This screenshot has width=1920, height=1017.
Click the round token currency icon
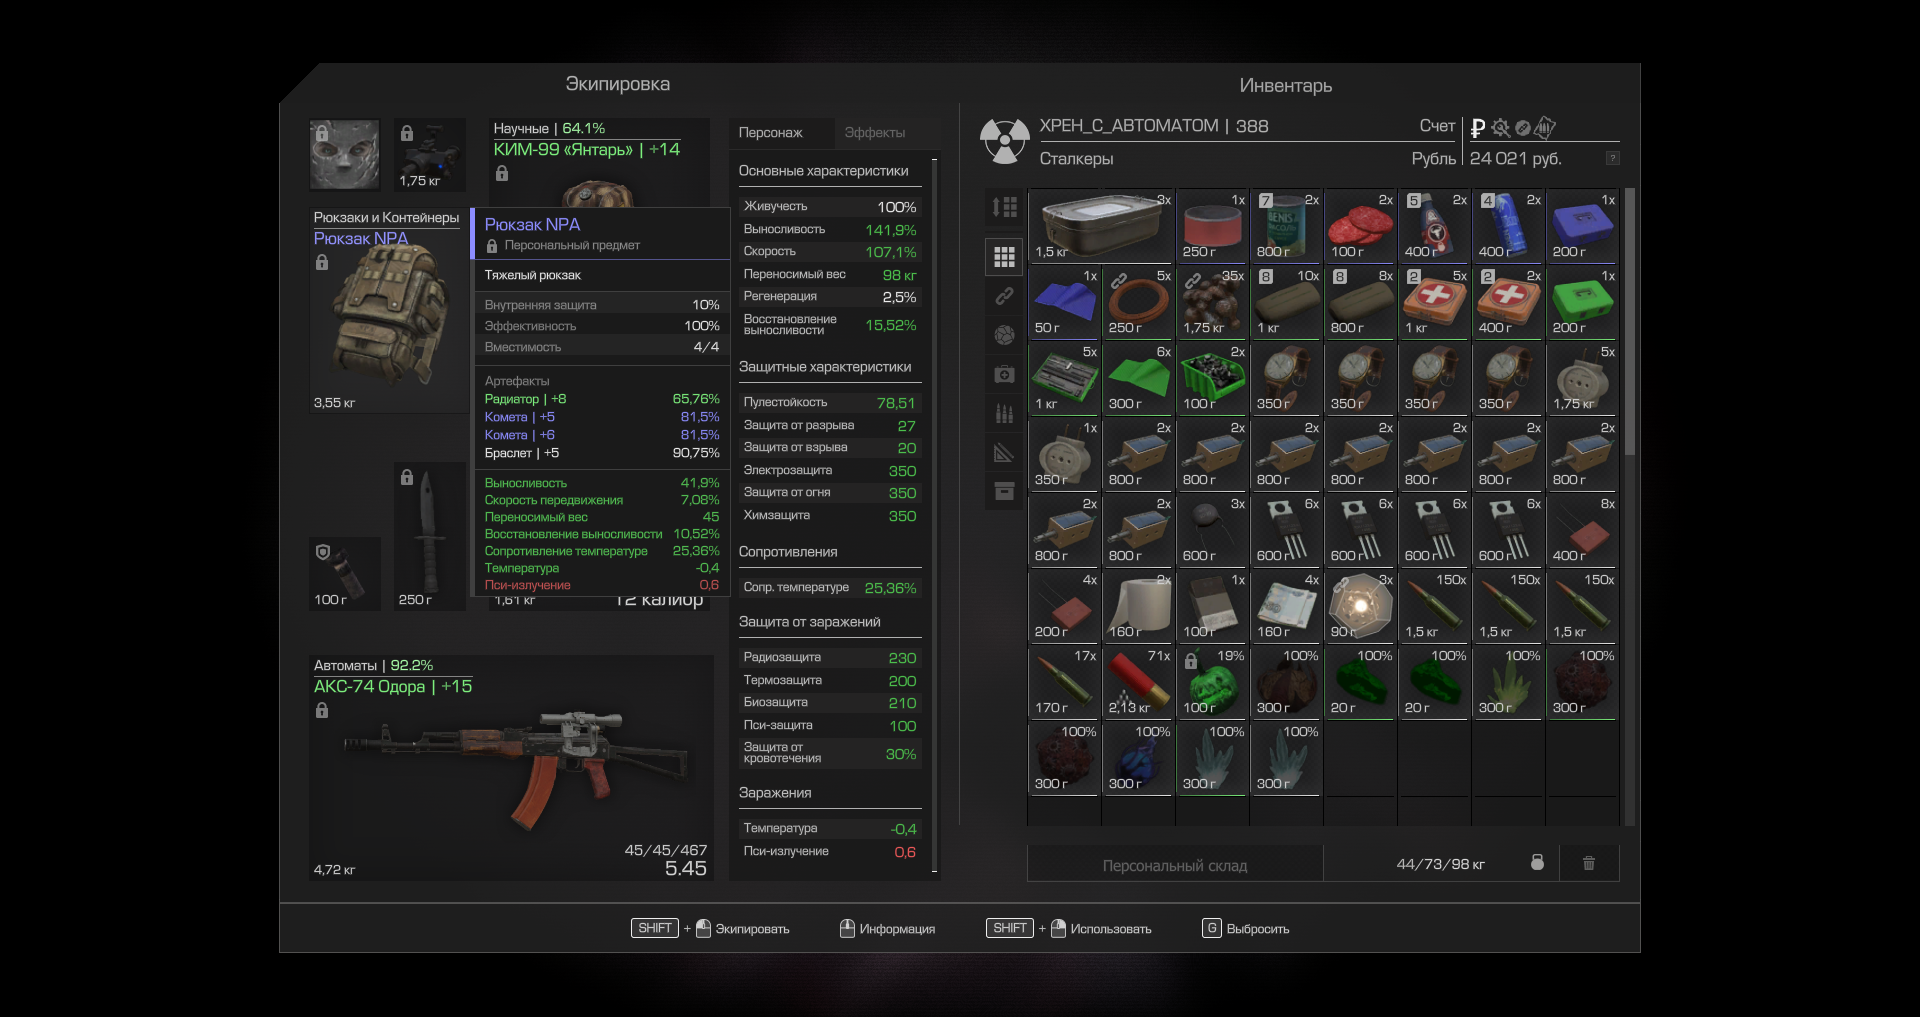click(x=1523, y=128)
